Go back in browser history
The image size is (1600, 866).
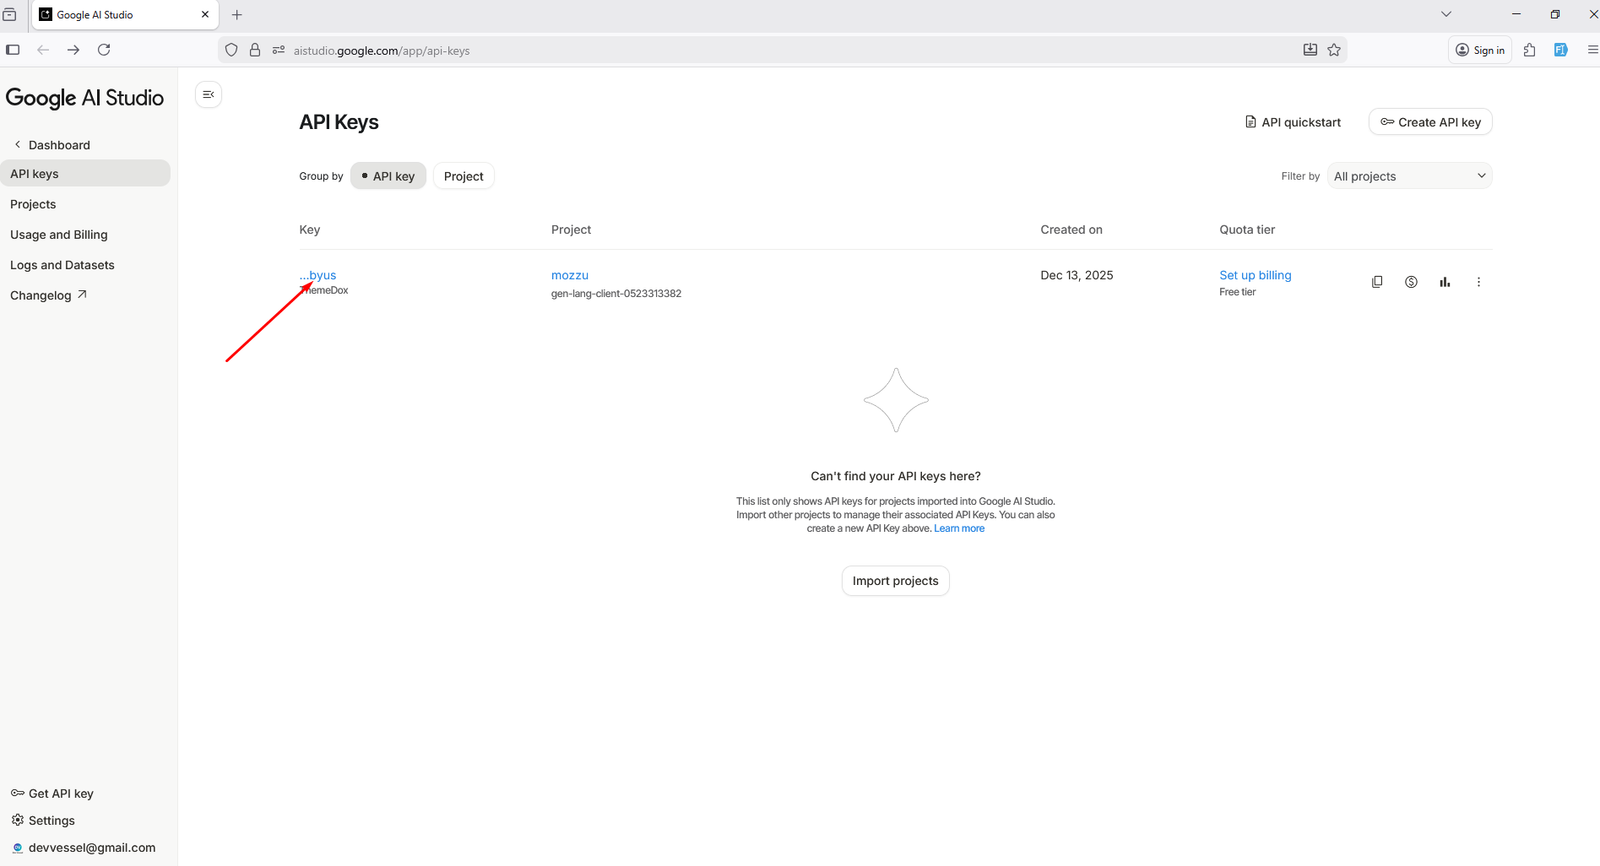(x=43, y=50)
